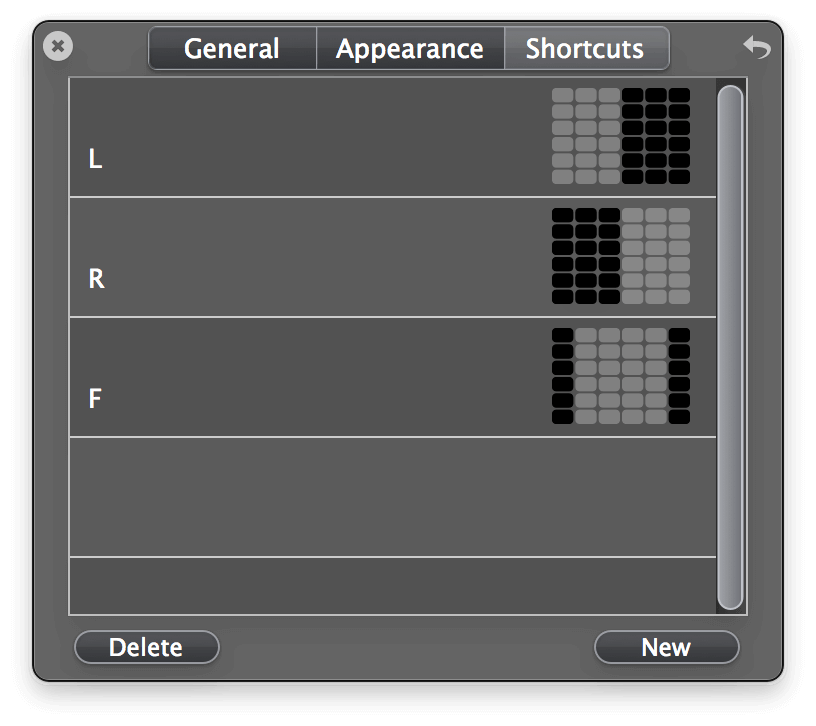816x726 pixels.
Task: Click the black left column of F grid
Action: tap(562, 376)
